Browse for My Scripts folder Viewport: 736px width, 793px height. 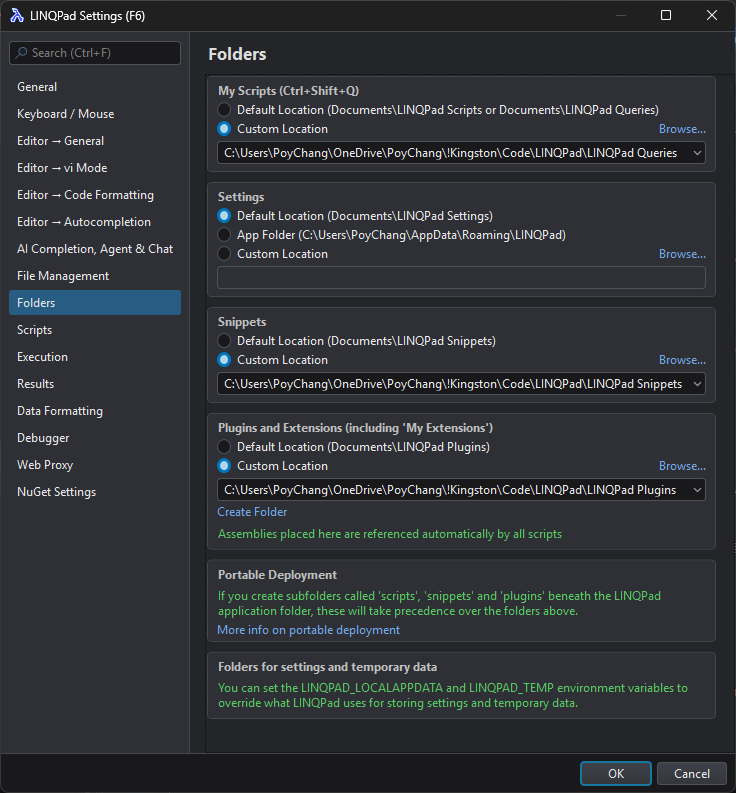[682, 129]
